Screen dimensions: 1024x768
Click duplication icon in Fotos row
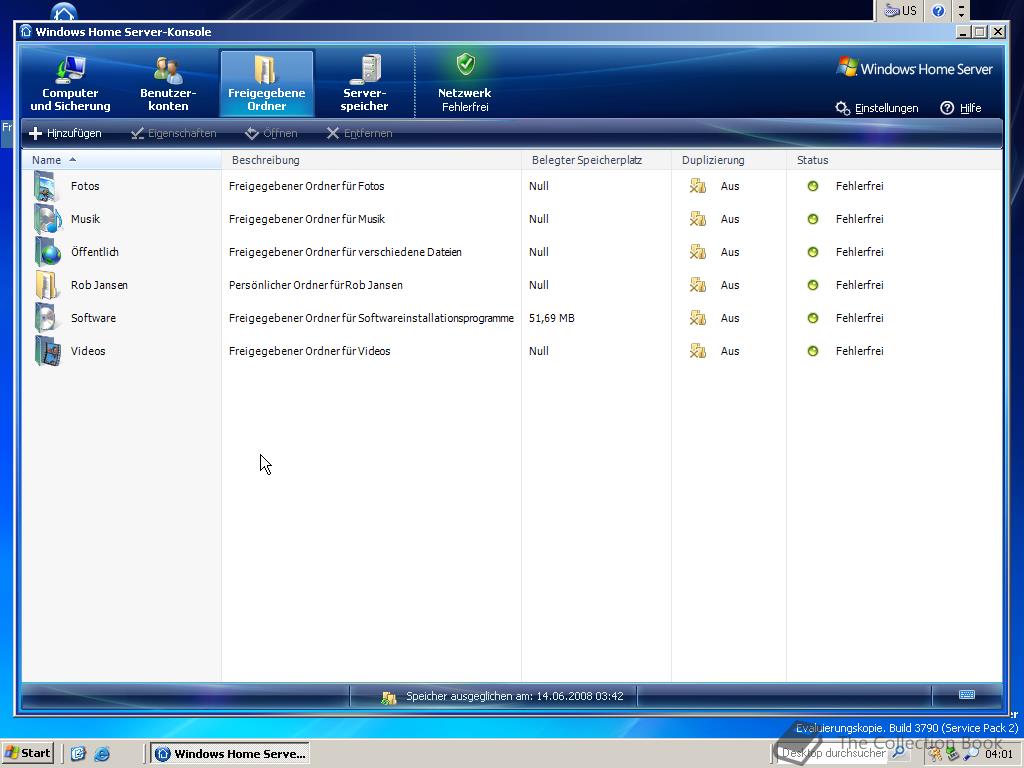point(697,186)
